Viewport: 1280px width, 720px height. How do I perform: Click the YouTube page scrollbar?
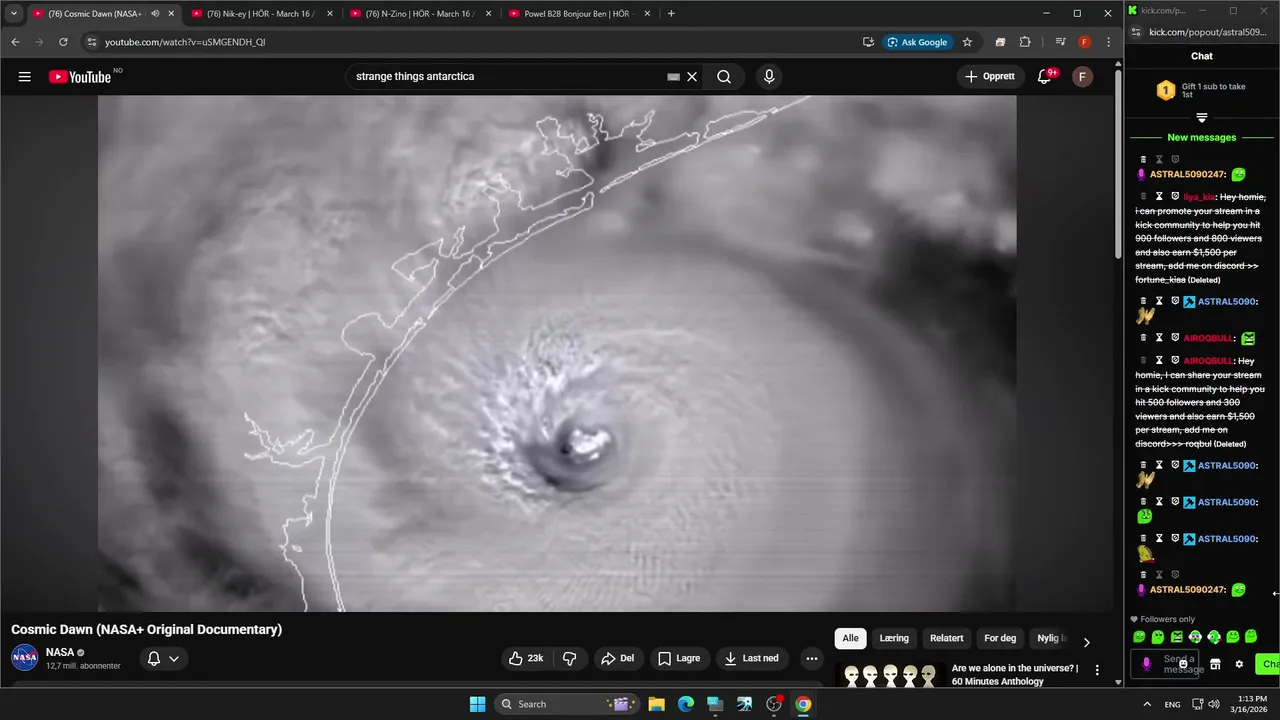1118,167
